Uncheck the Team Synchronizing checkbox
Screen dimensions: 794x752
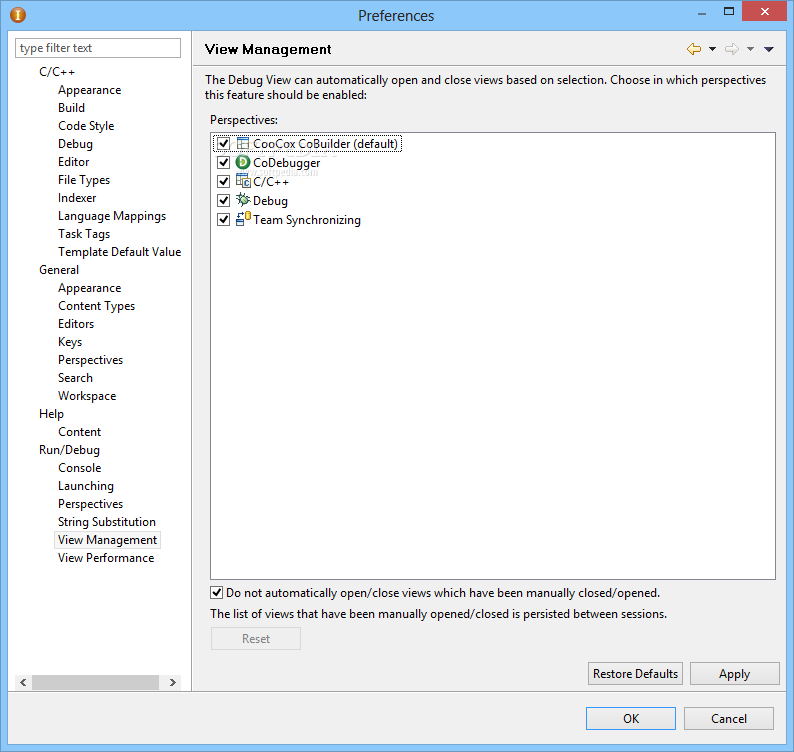click(x=223, y=219)
